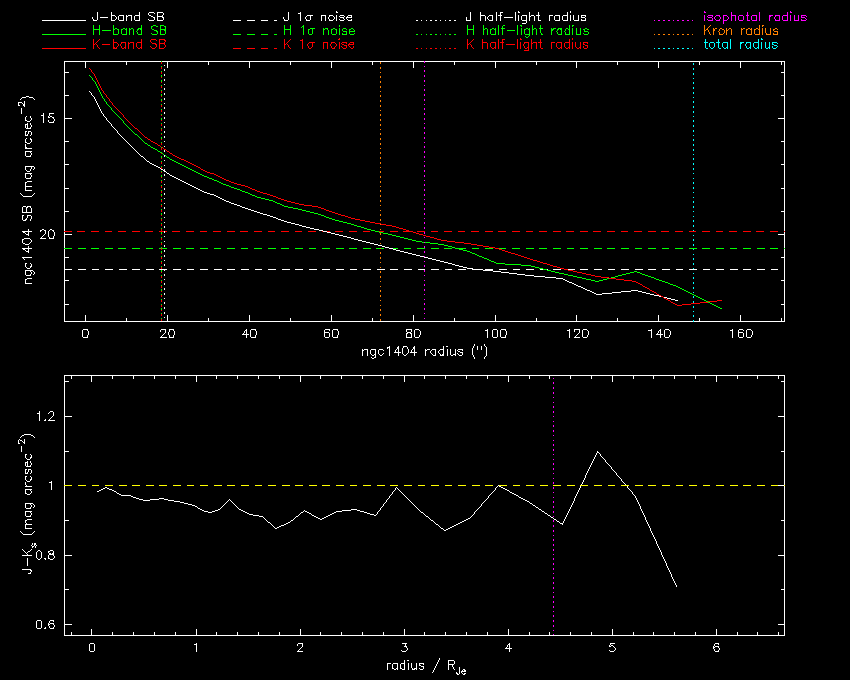Select the H-band SB legend entry
Screen dimensions: 850x680
(135, 32)
